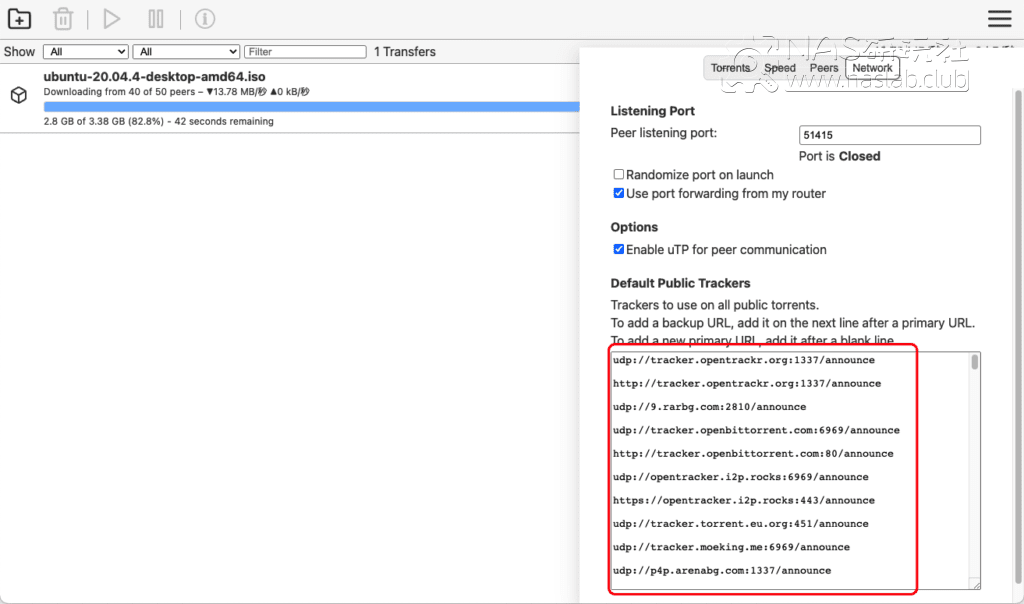Switch to the Torrents preferences tab
The height and width of the screenshot is (604, 1024).
(x=730, y=68)
